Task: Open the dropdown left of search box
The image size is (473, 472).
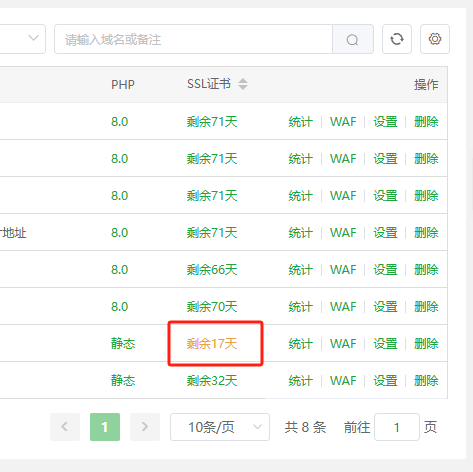Action: (22, 39)
